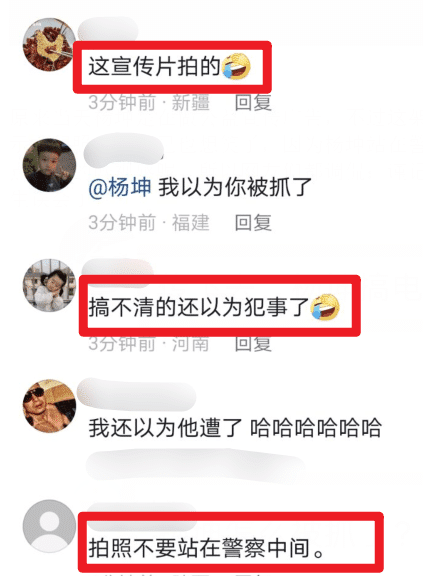Click 回复 under the 新疆 comment

(x=253, y=102)
